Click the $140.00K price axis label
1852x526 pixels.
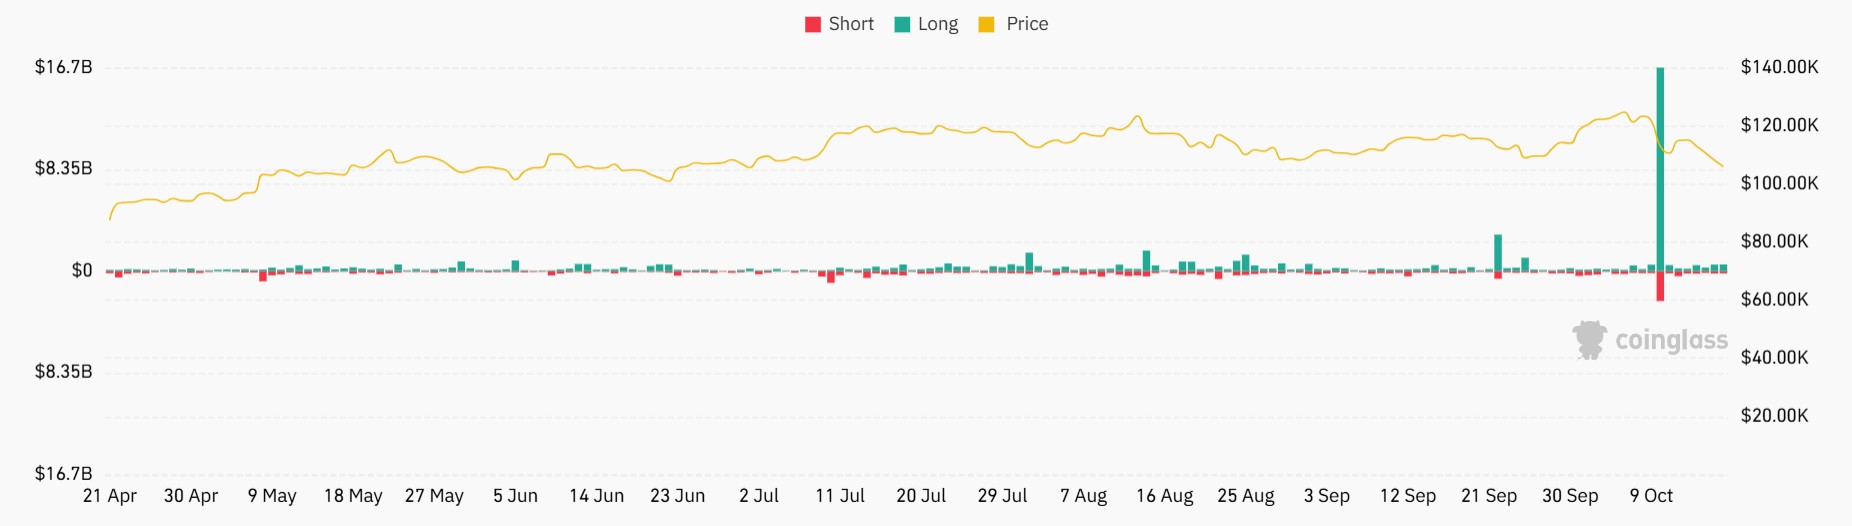pyautogui.click(x=1779, y=67)
